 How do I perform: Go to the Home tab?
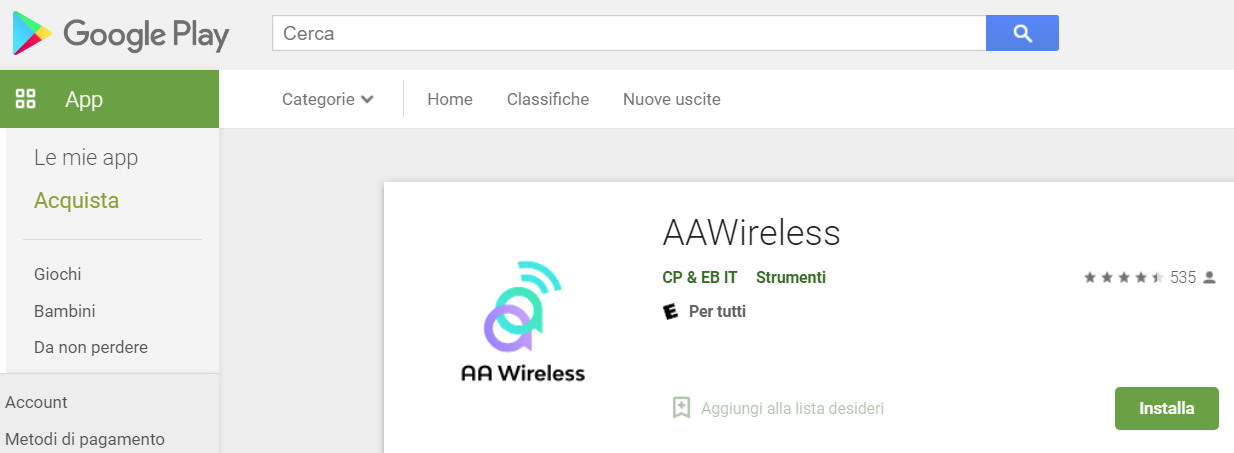coord(450,99)
